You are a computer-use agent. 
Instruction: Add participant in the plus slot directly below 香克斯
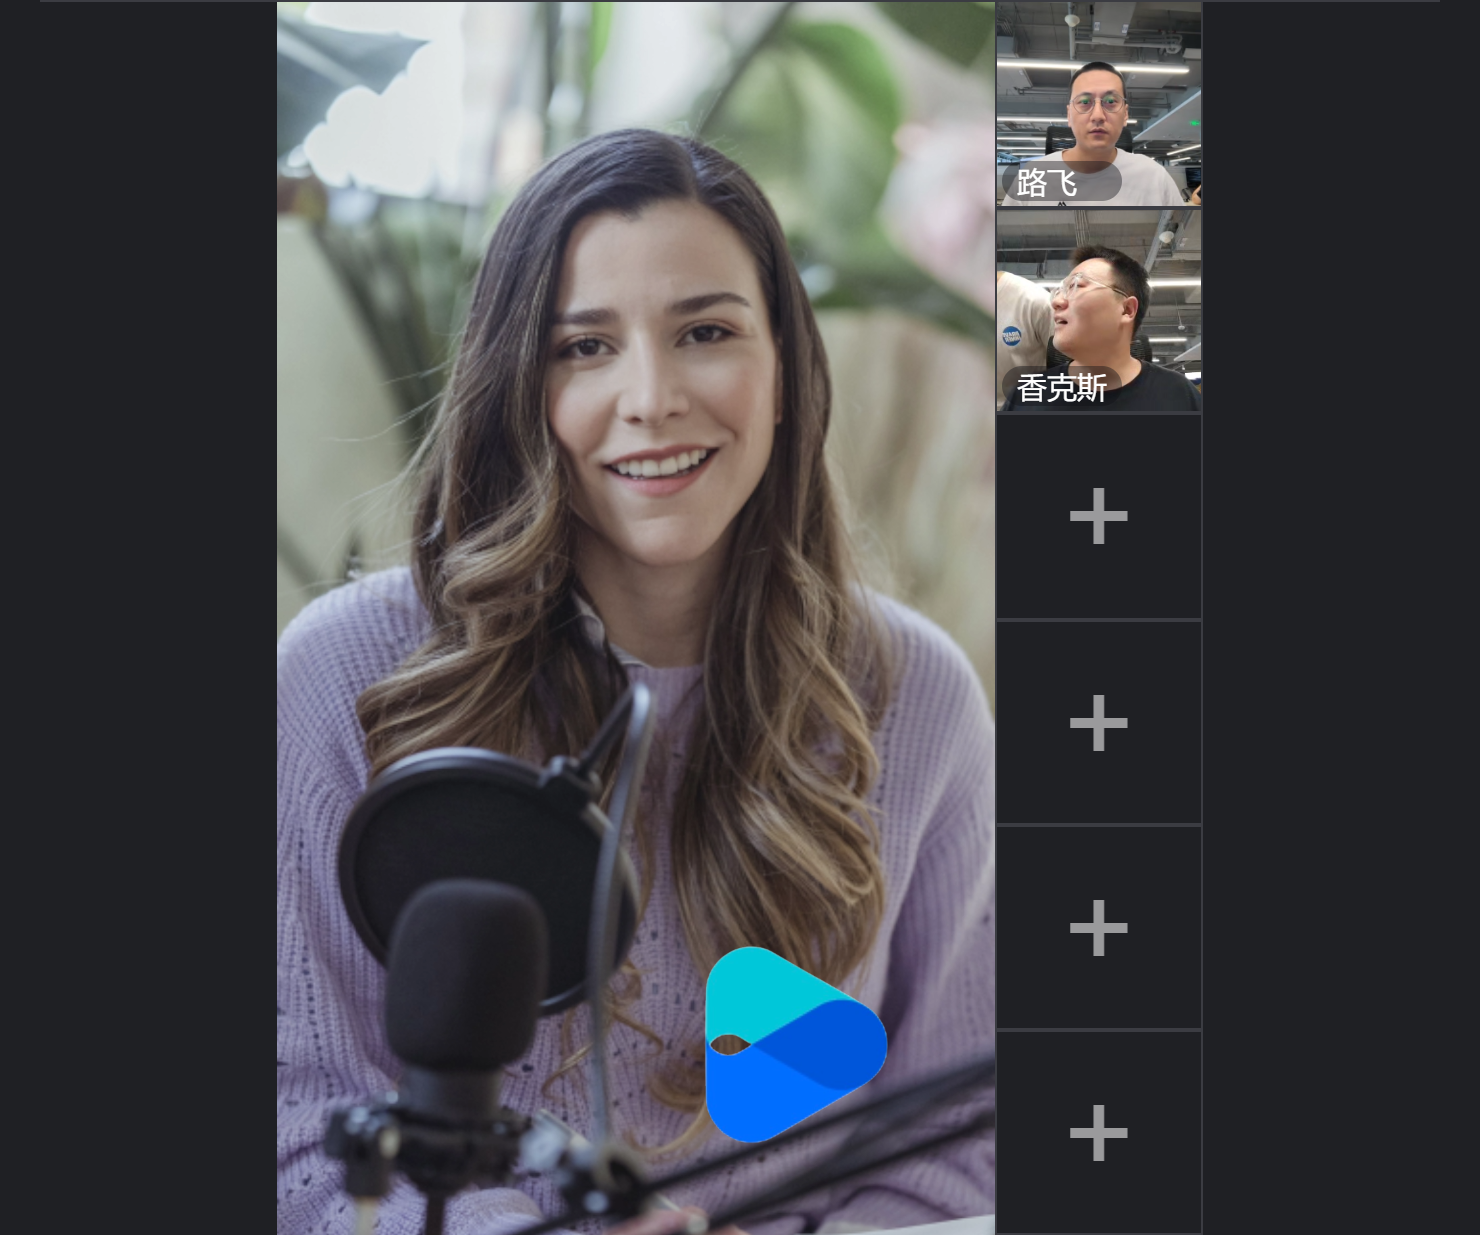coord(1099,517)
